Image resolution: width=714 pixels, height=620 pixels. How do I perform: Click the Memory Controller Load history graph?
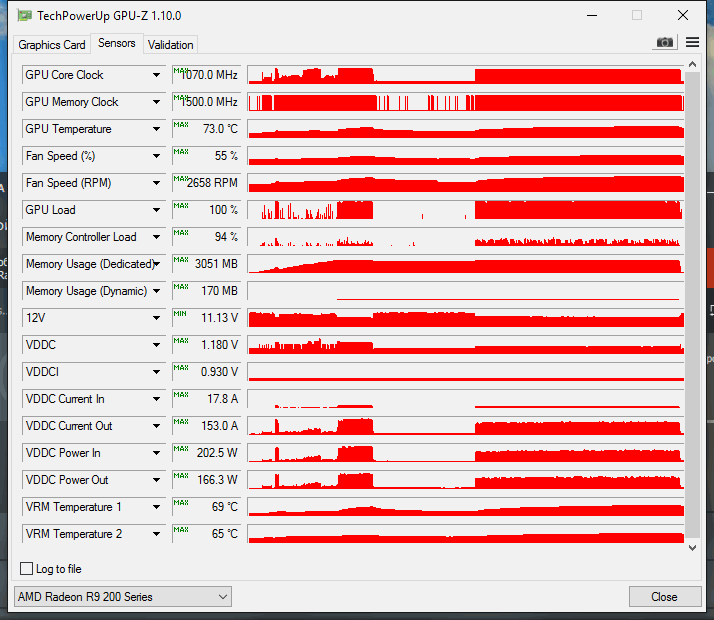(466, 237)
